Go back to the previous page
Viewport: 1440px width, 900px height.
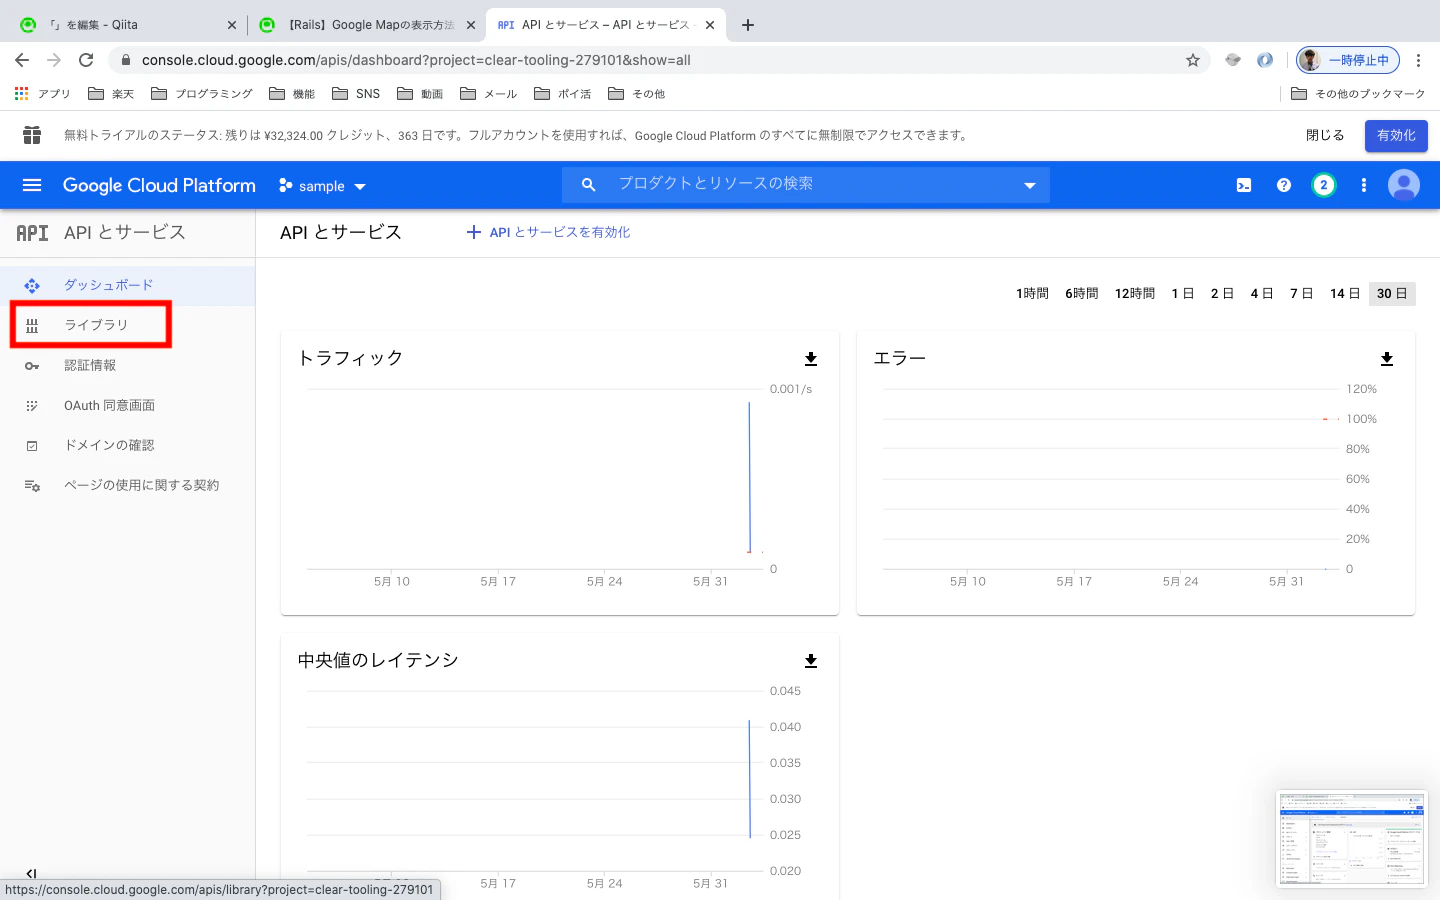[22, 60]
